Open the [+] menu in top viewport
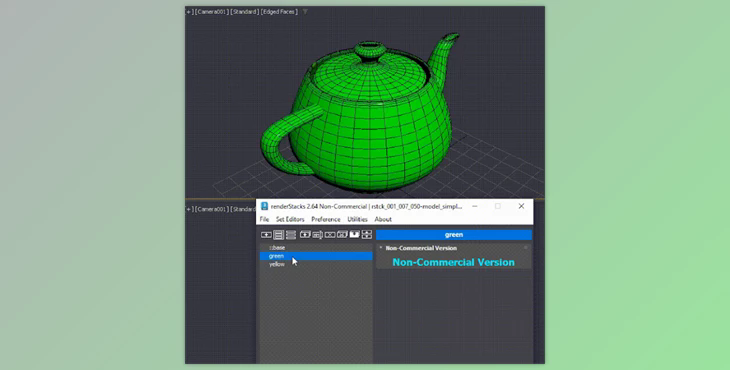Screen dimensions: 730x370 189,12
